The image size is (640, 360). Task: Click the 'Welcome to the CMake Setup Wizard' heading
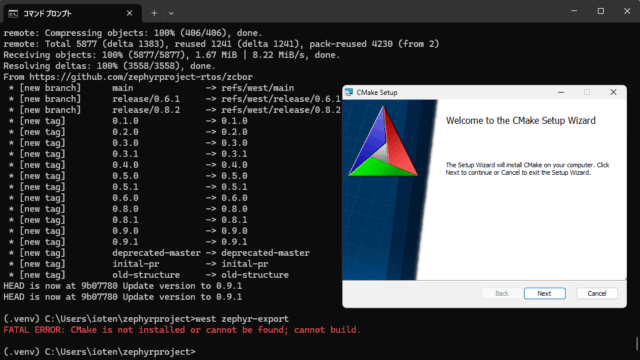point(520,120)
